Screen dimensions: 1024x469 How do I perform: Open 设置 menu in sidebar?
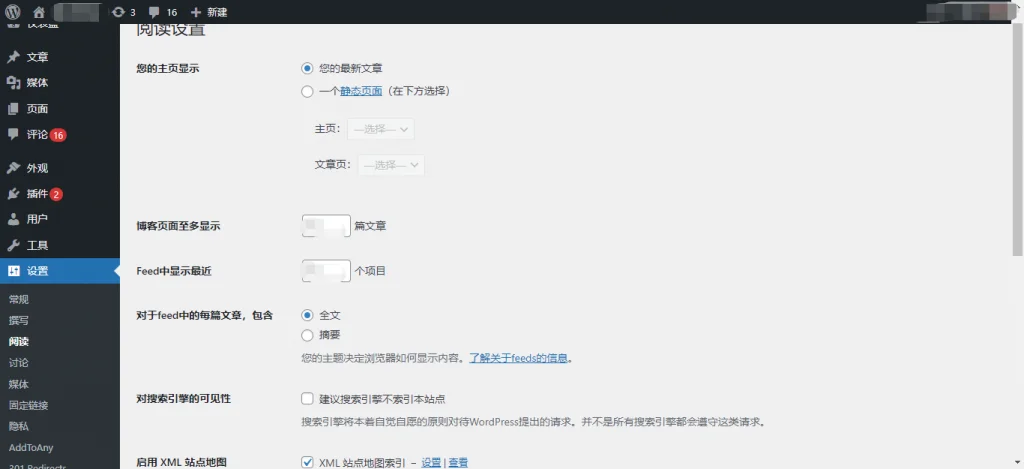click(x=59, y=271)
